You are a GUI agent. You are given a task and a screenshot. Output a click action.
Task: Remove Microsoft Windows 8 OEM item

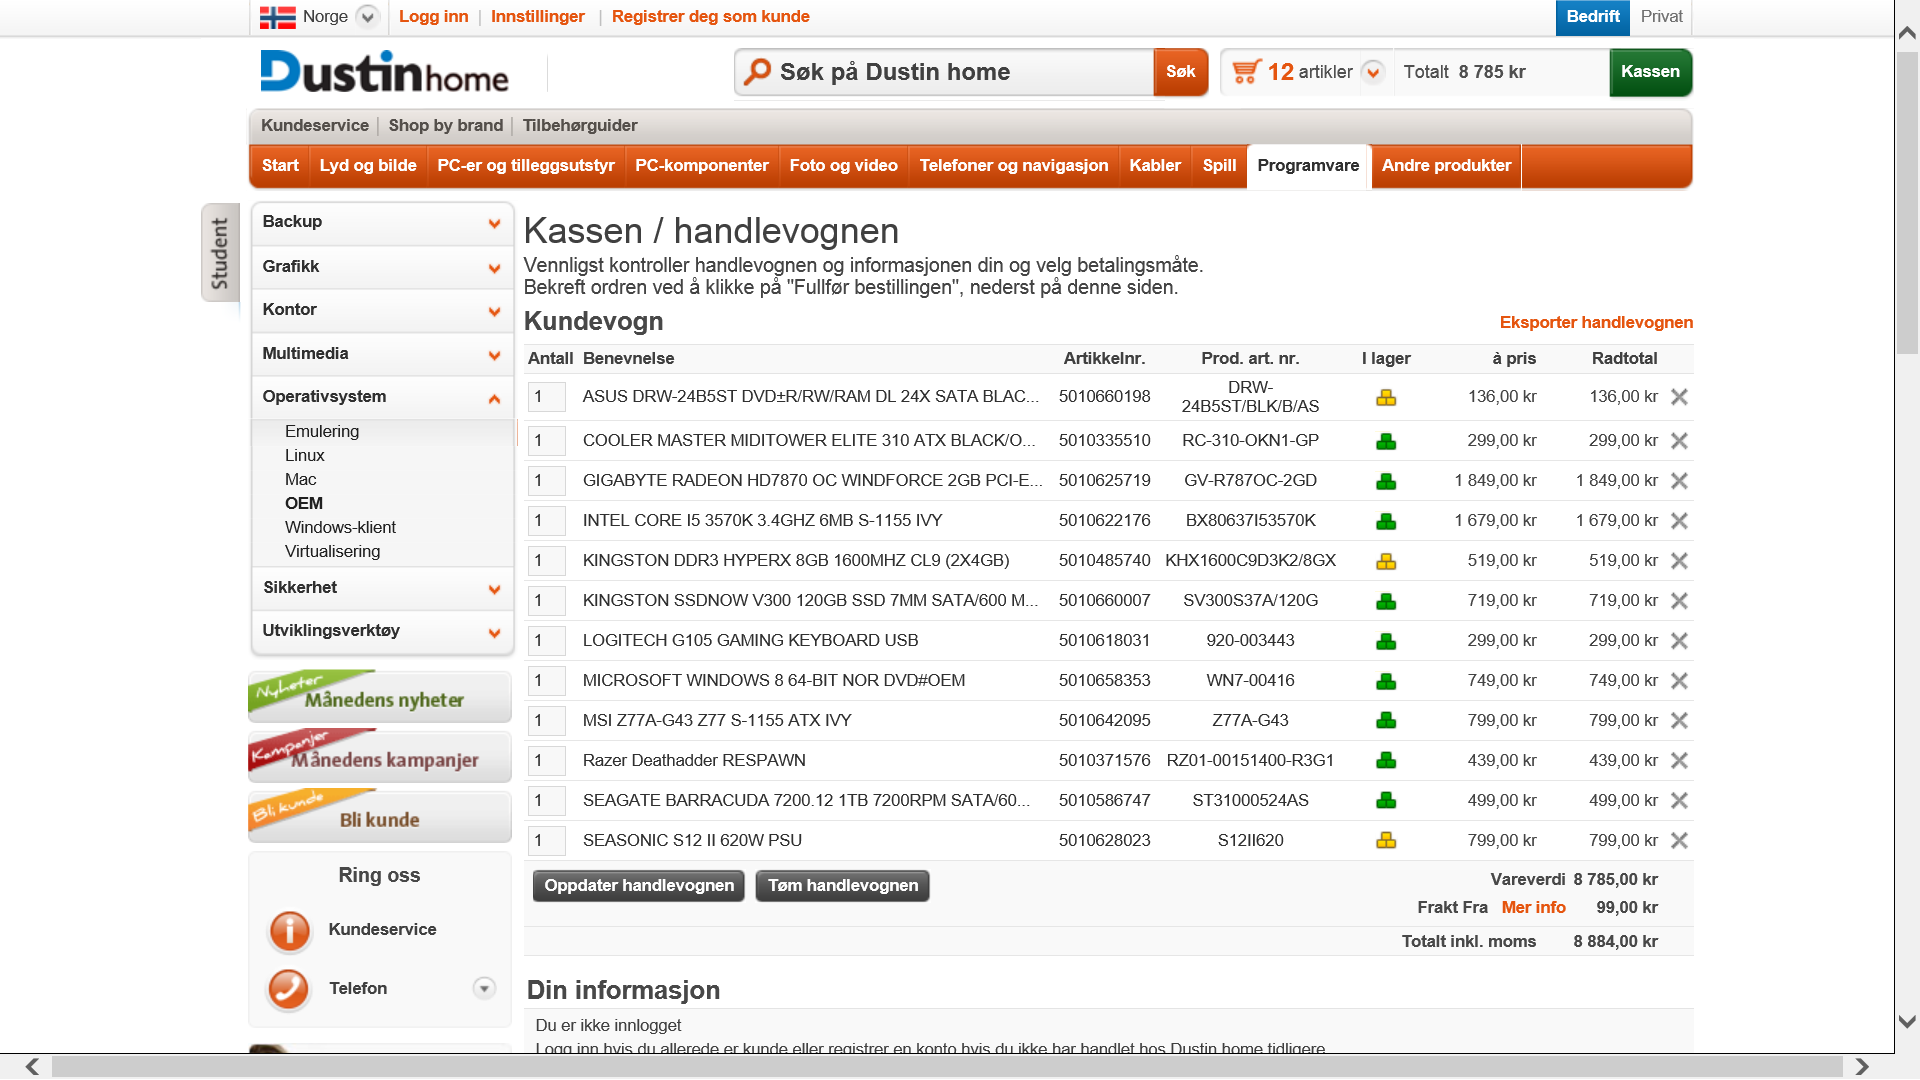(1679, 681)
